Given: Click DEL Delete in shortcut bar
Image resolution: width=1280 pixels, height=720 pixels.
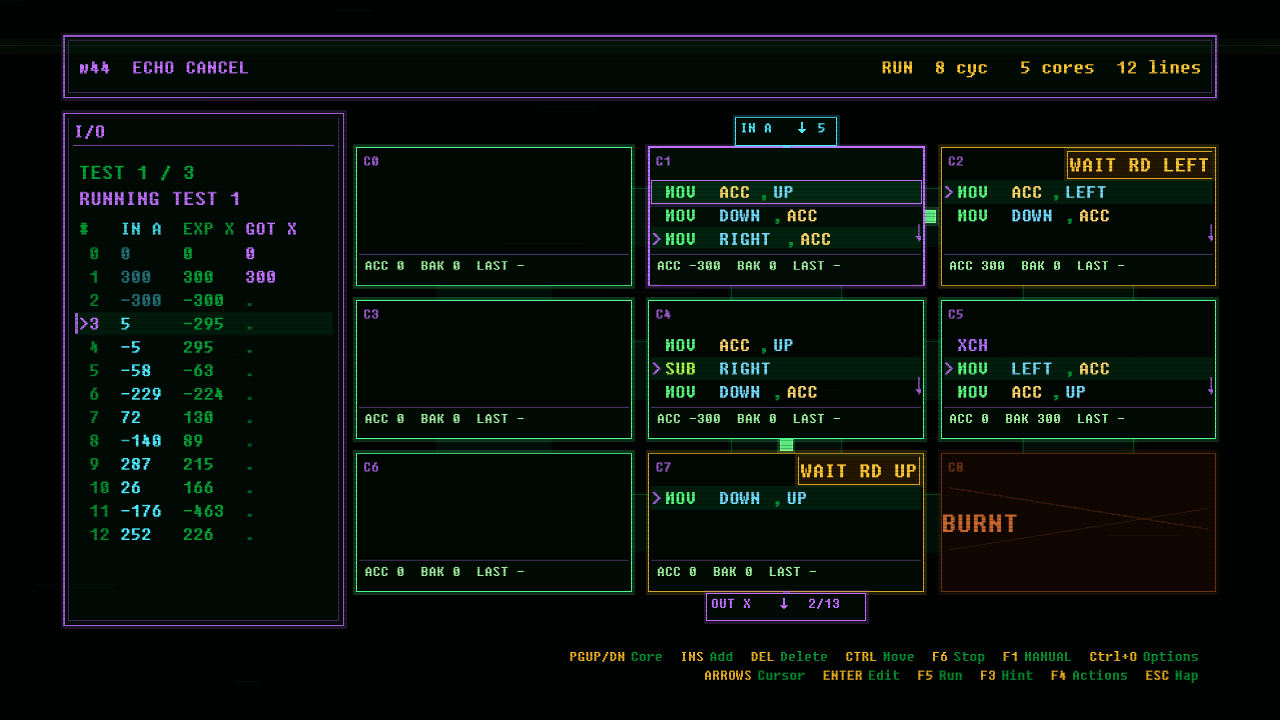Looking at the screenshot, I should [789, 657].
